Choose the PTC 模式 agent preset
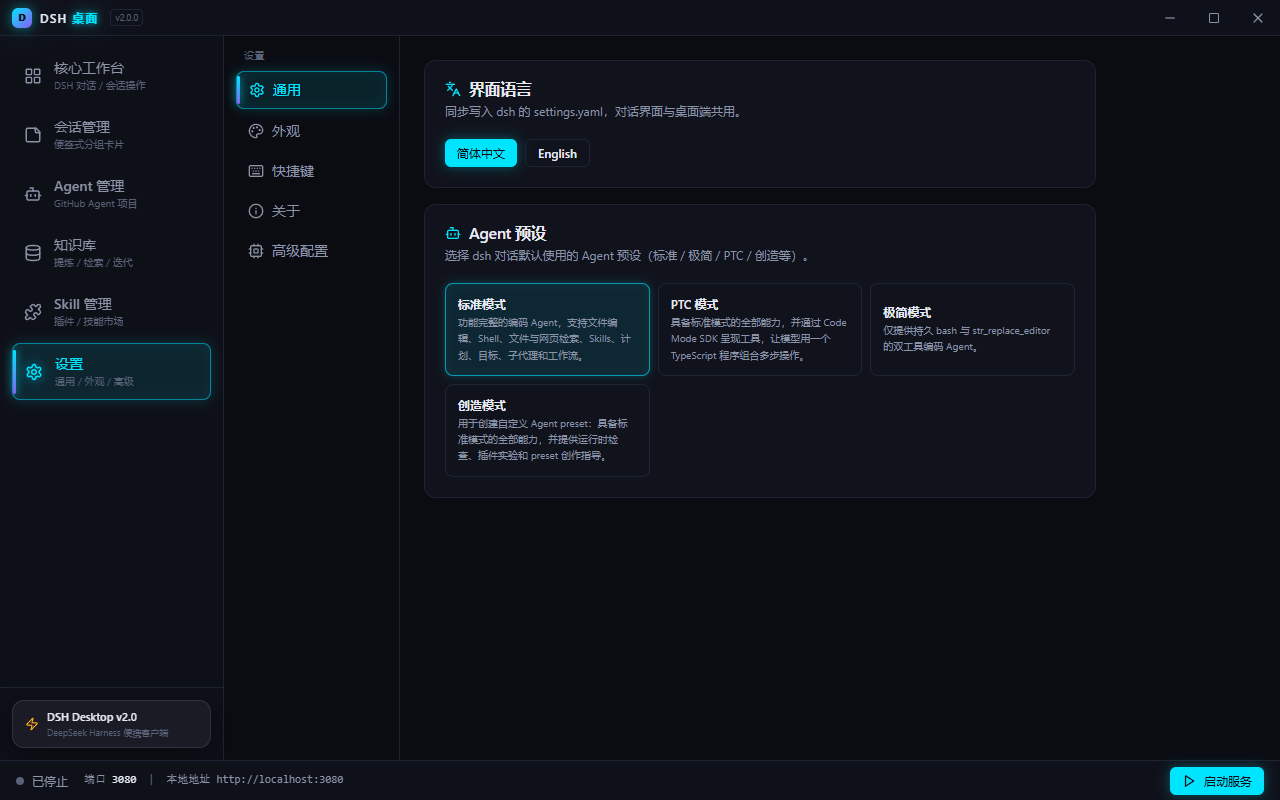The image size is (1280, 800). click(x=760, y=329)
